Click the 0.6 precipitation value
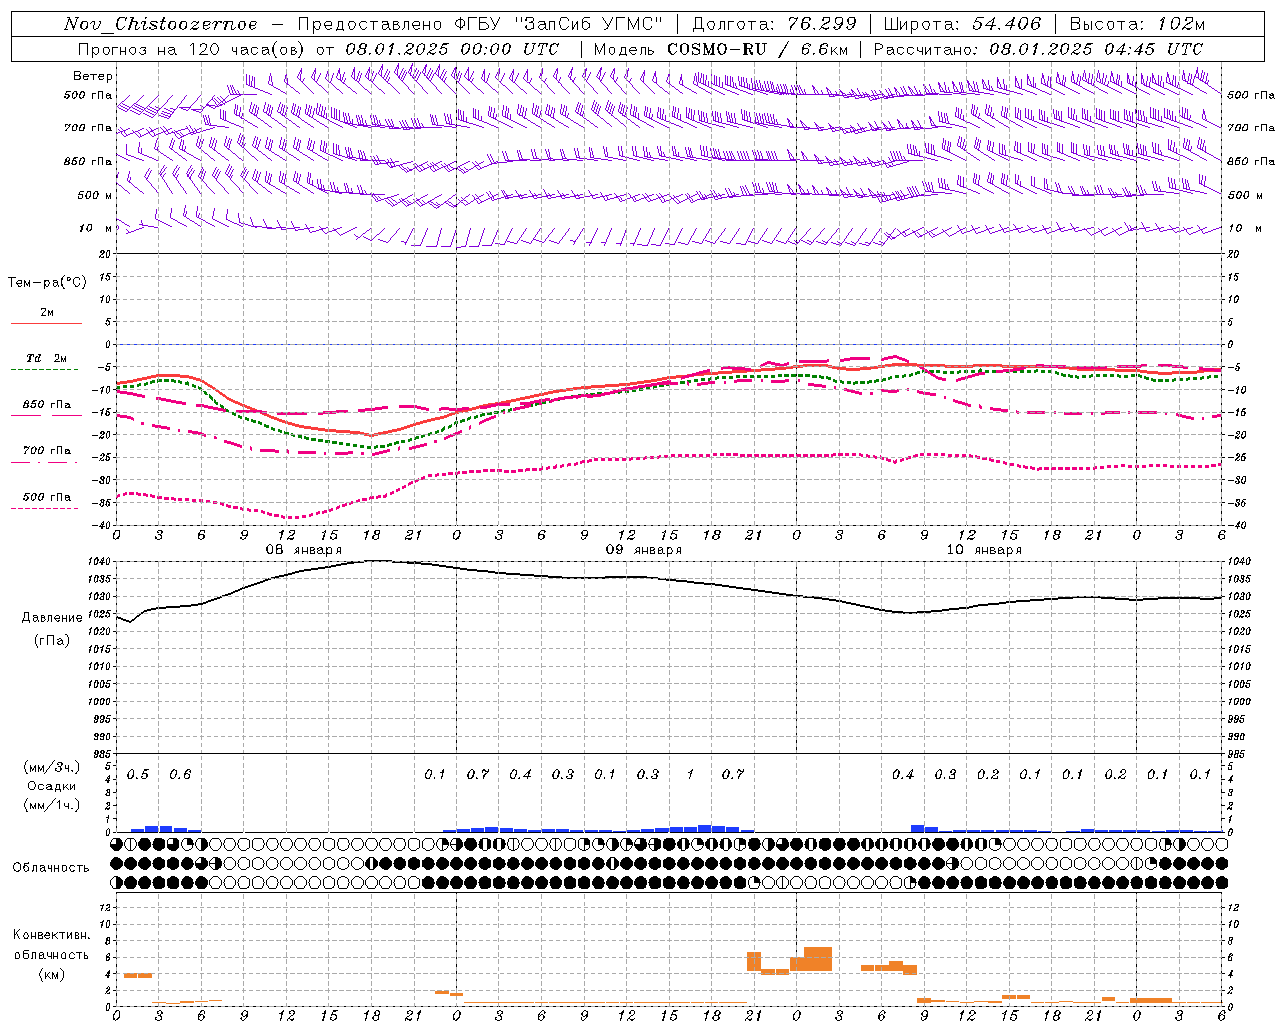This screenshot has height=1024, width=1280. click(x=180, y=775)
